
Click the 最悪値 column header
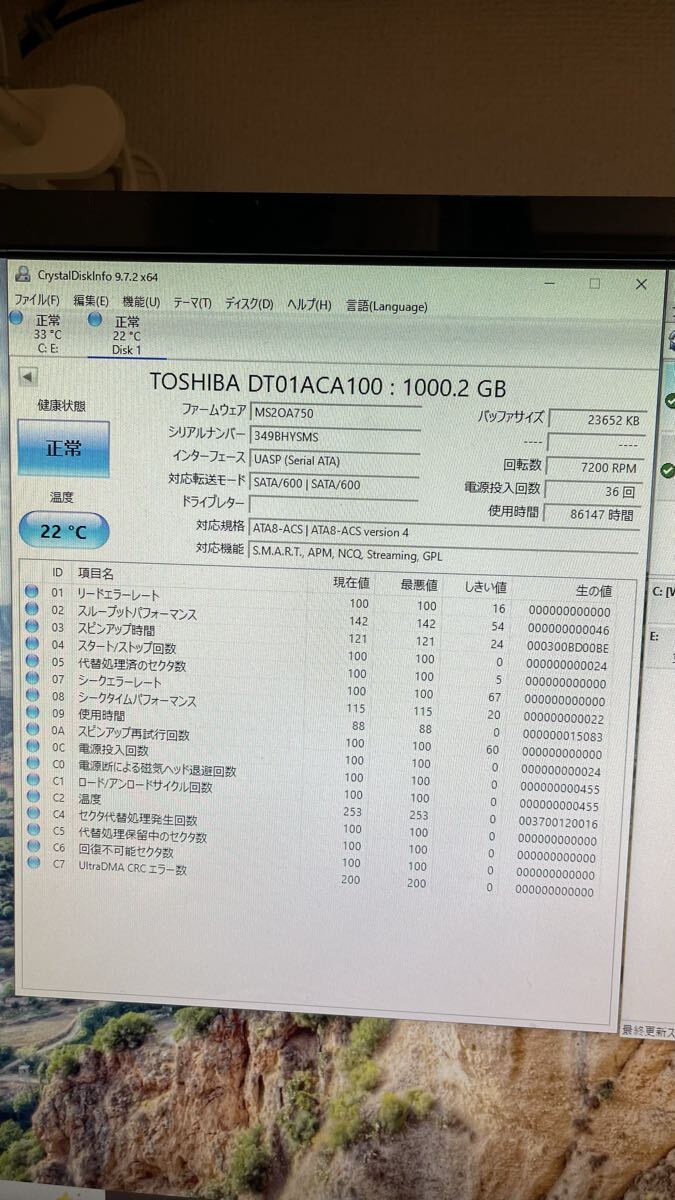[419, 584]
